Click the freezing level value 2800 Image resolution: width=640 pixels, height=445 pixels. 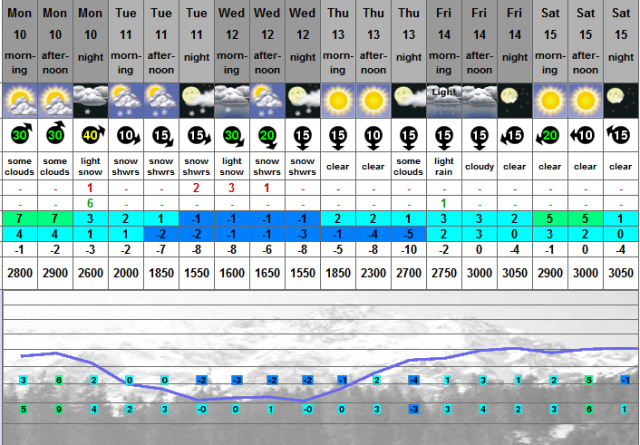pos(20,273)
